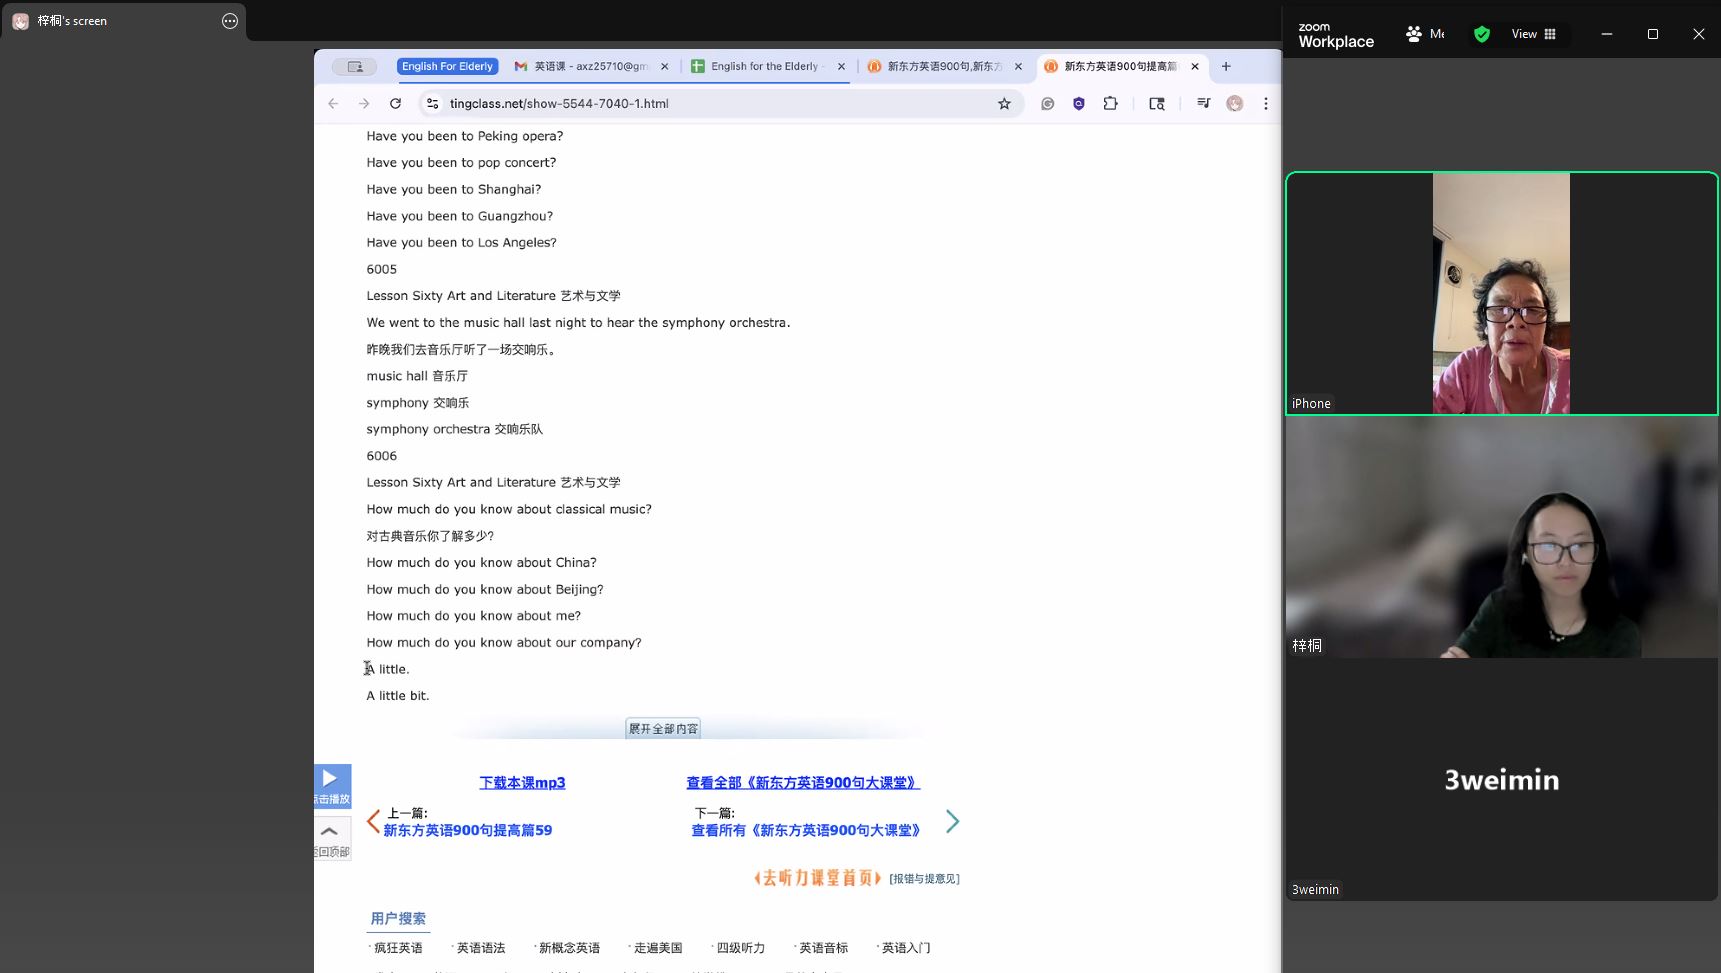Open the new tab with plus button
This screenshot has height=973, width=1721.
(1226, 67)
